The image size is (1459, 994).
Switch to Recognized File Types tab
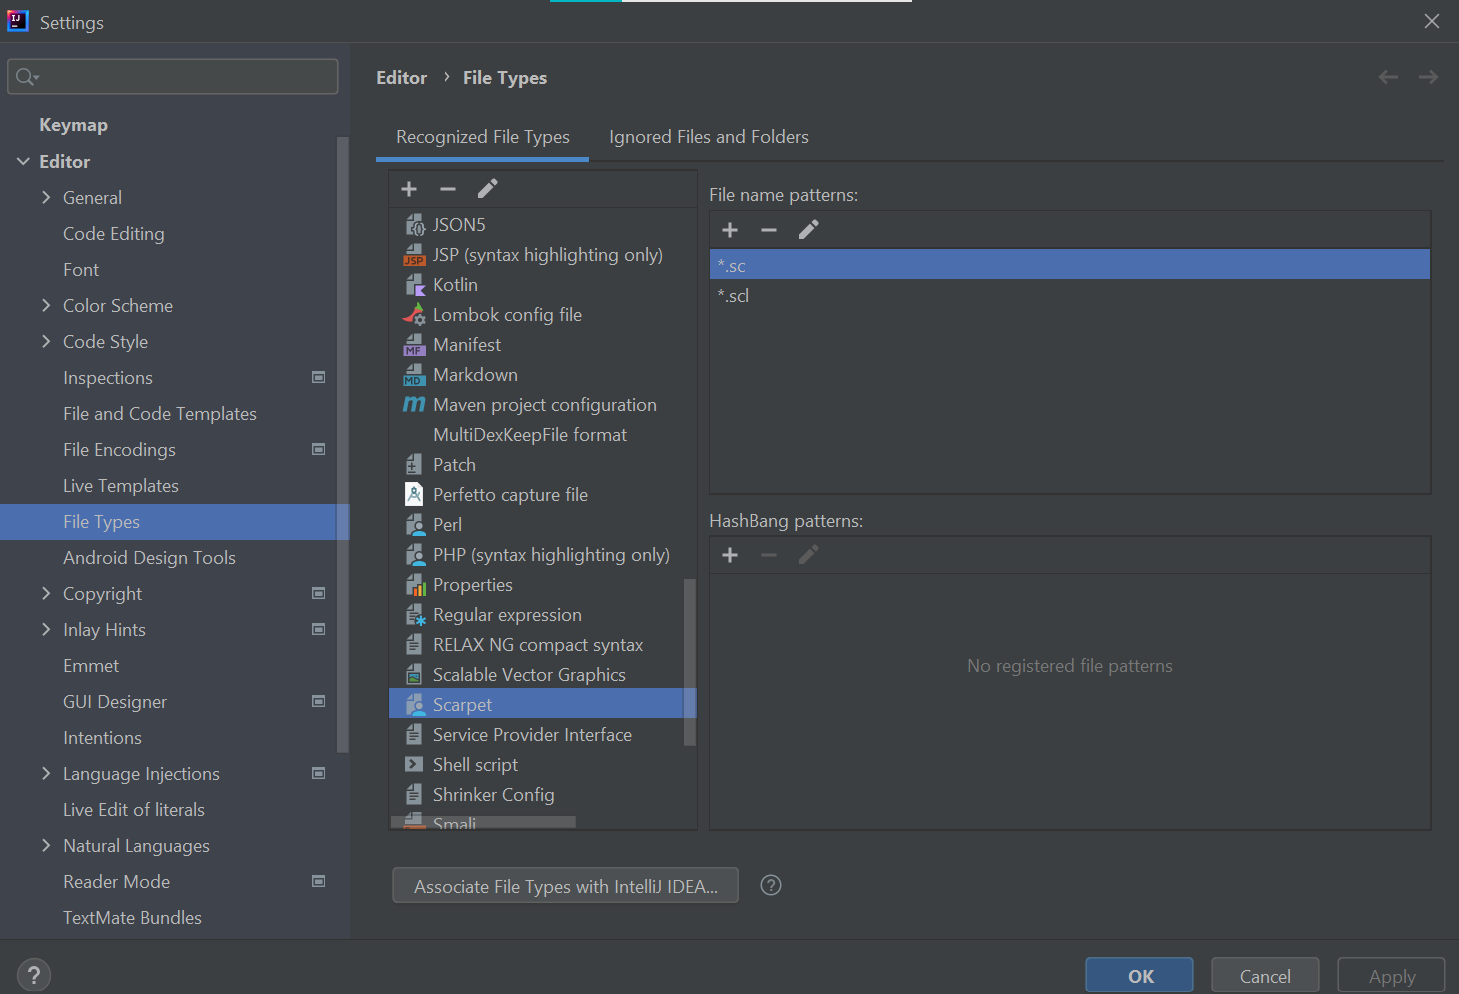[x=483, y=137]
